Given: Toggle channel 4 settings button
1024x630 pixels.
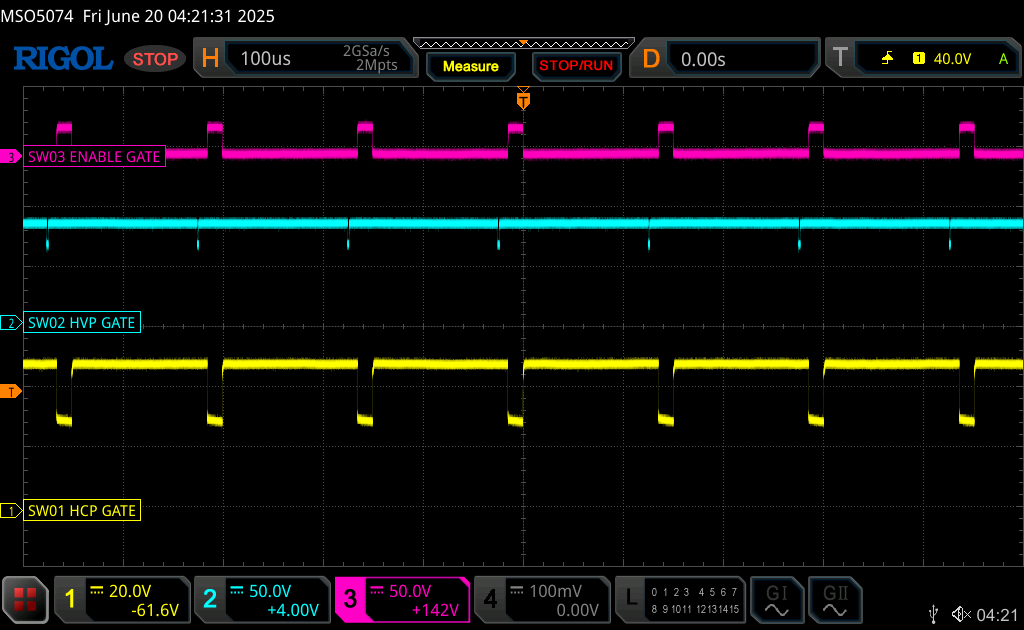Looking at the screenshot, I should 490,599.
